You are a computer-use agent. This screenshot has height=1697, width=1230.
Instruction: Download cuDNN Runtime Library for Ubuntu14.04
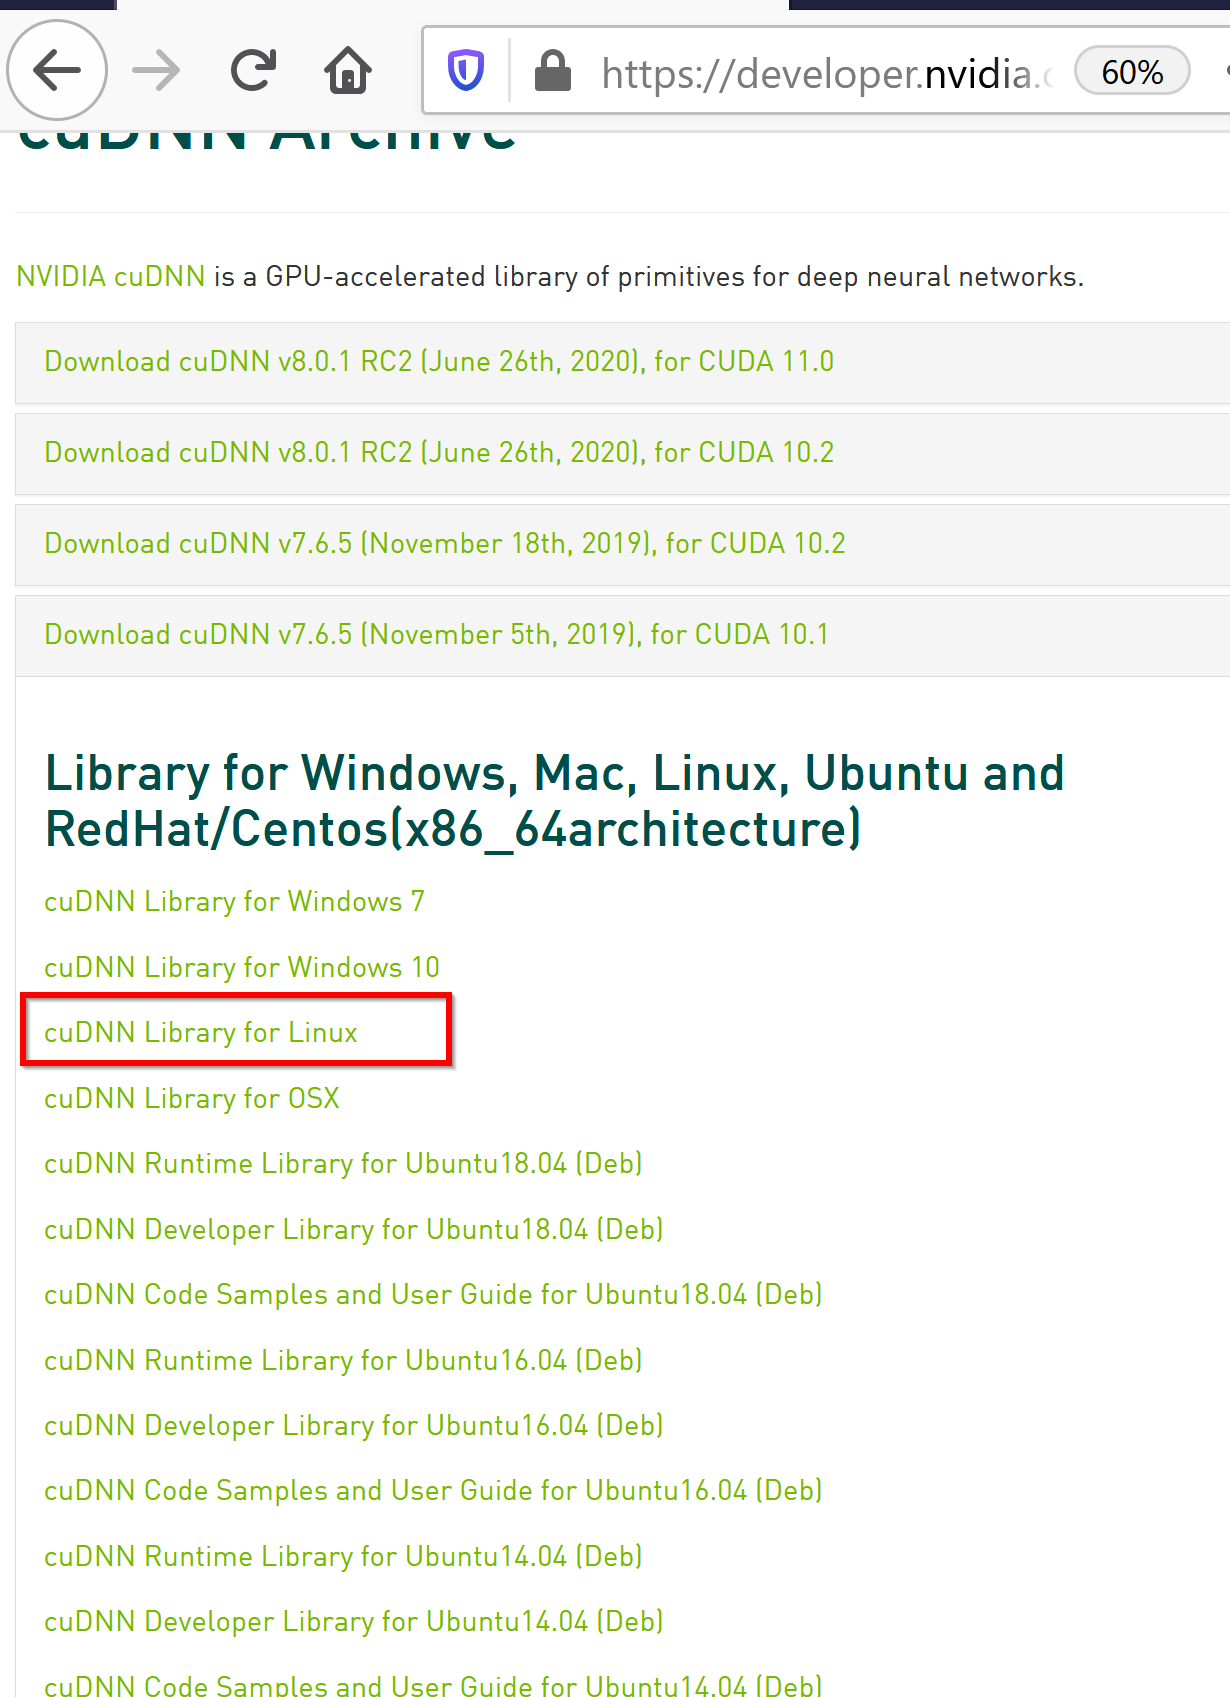tap(343, 1556)
